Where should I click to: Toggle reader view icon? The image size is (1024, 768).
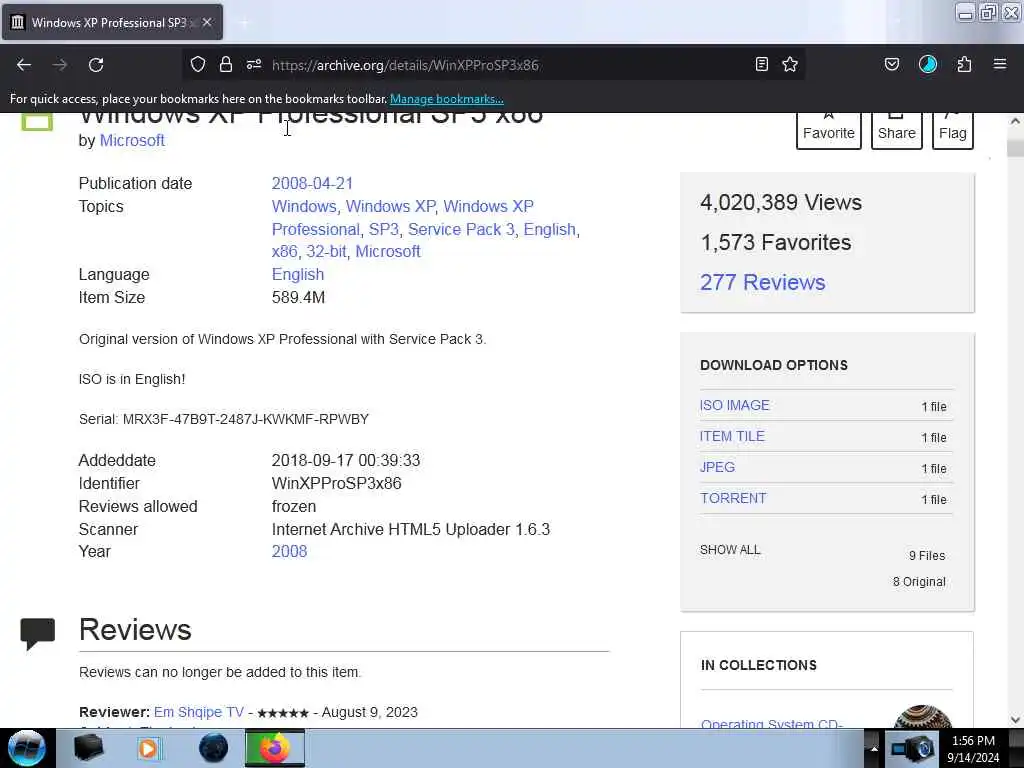coord(761,64)
